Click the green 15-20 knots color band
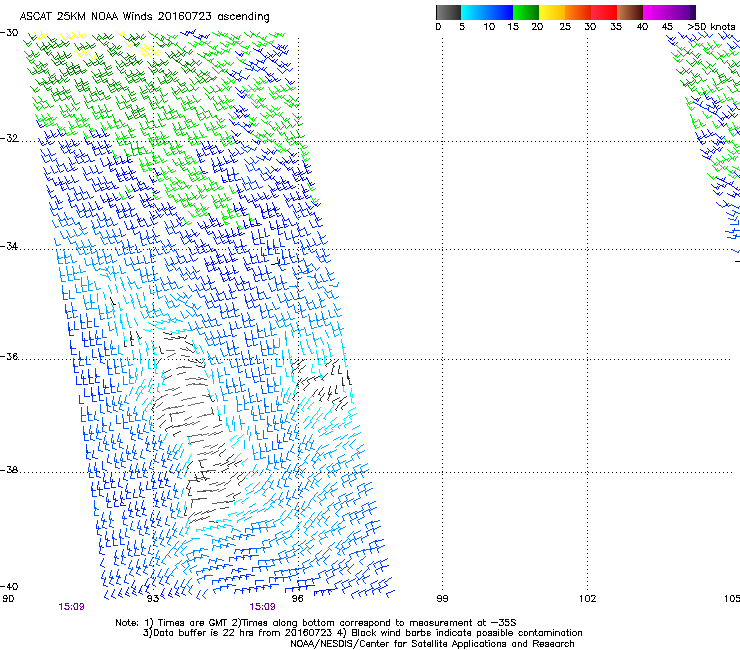 tap(526, 12)
